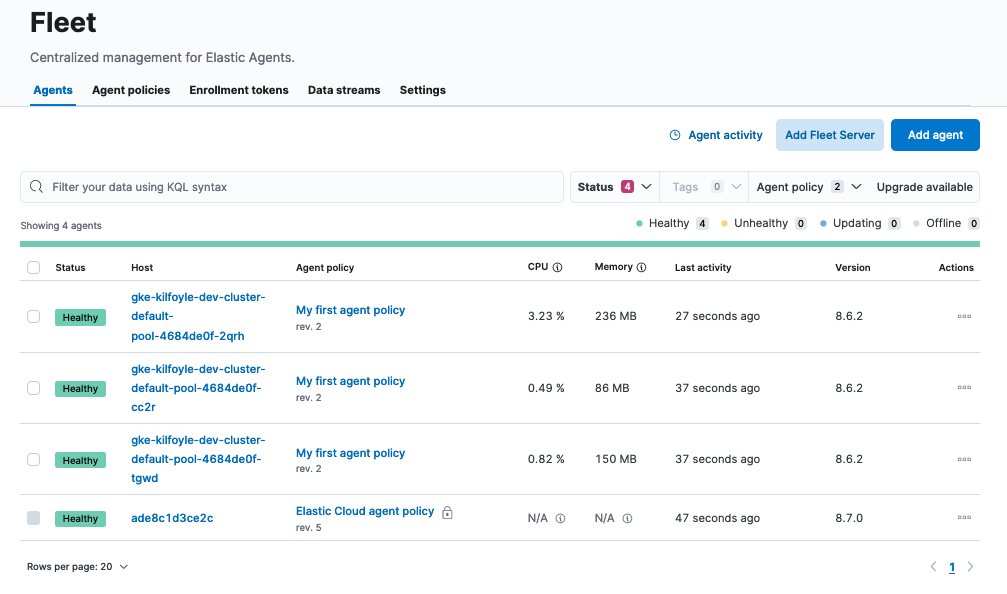The width and height of the screenshot is (1007, 594).
Task: Click the search magnifier in the filter bar
Action: [x=36, y=186]
